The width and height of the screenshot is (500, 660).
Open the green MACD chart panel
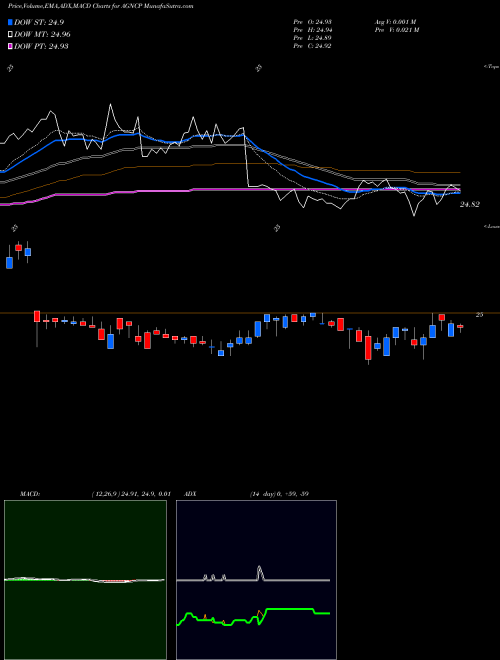coord(85,580)
